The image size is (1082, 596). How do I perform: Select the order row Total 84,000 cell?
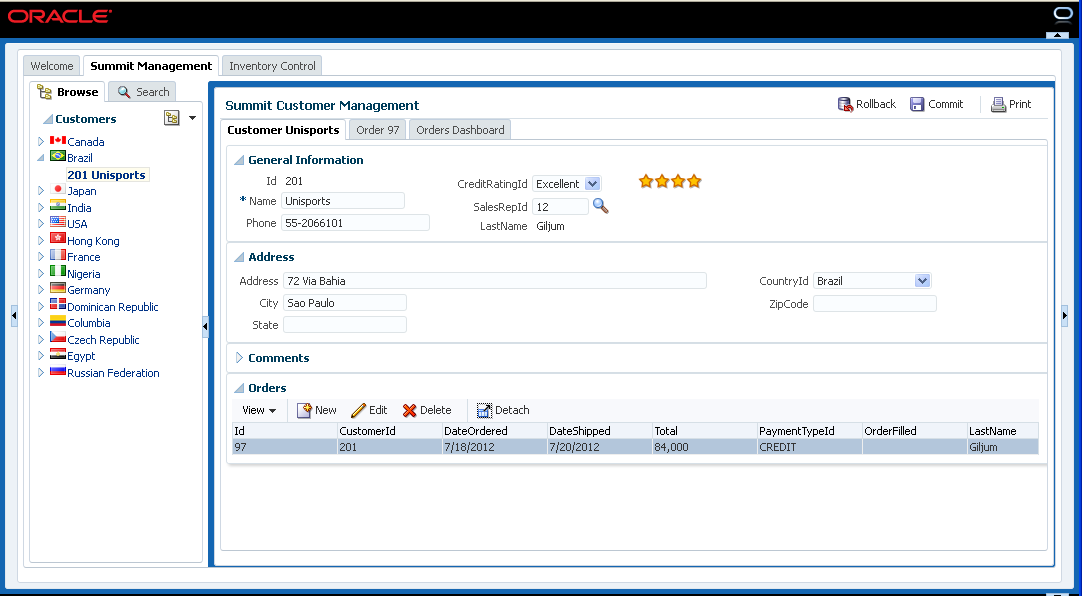point(705,447)
